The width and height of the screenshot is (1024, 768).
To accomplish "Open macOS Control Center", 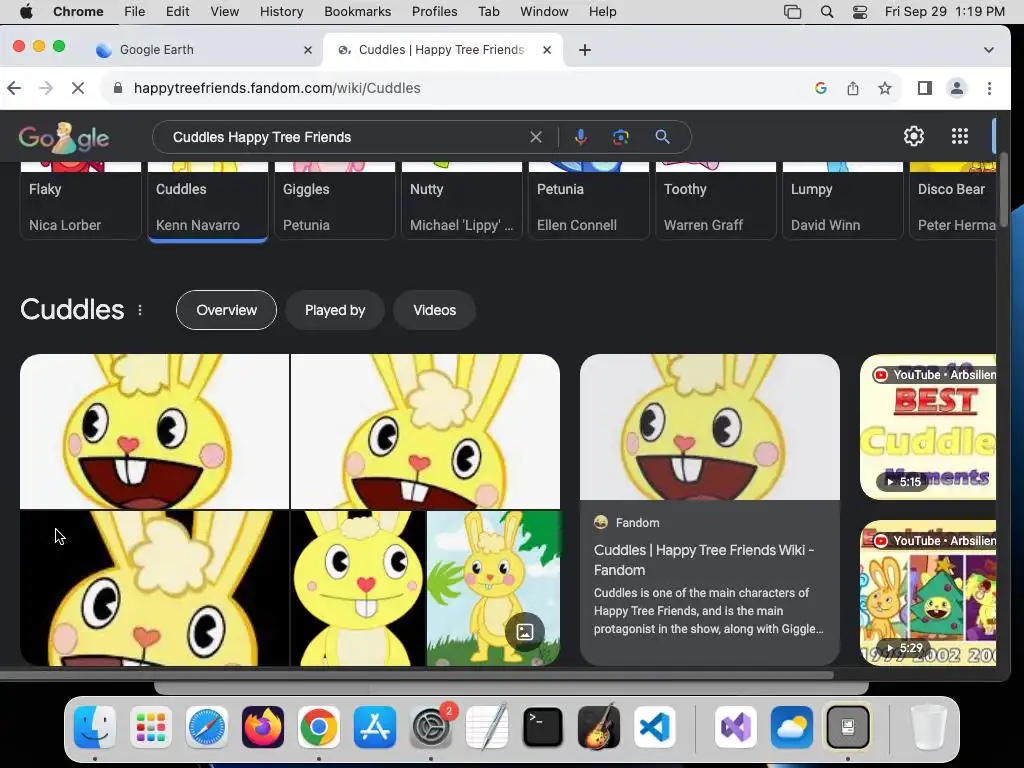I will point(860,12).
